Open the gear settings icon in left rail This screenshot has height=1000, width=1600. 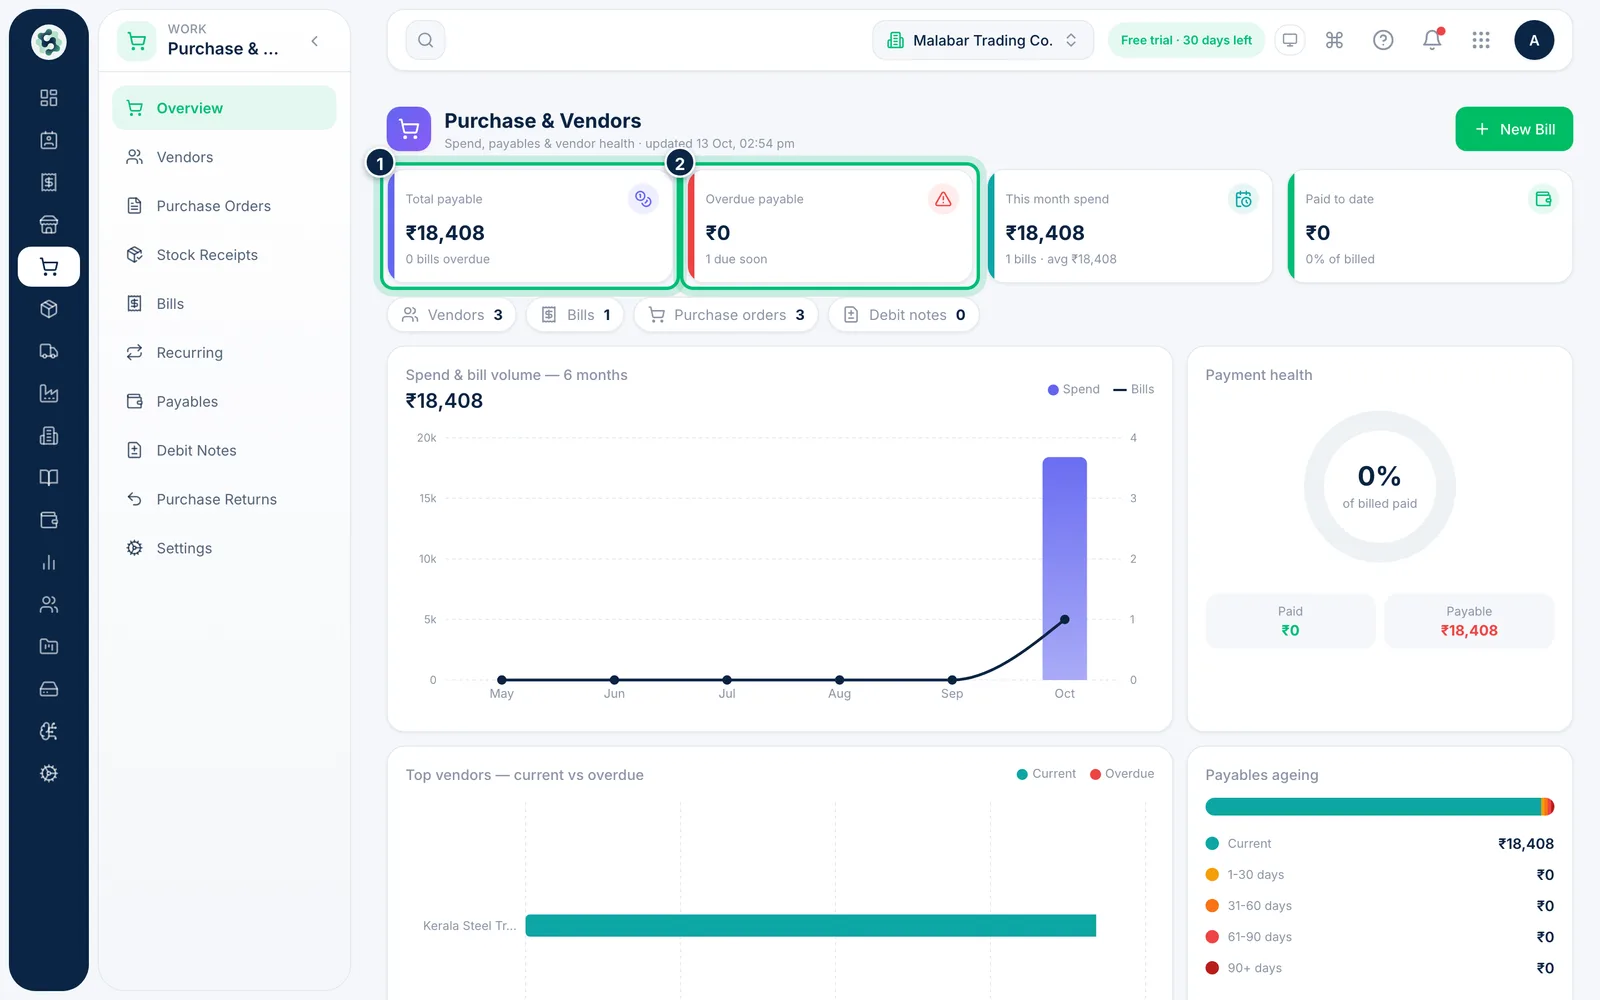click(48, 773)
